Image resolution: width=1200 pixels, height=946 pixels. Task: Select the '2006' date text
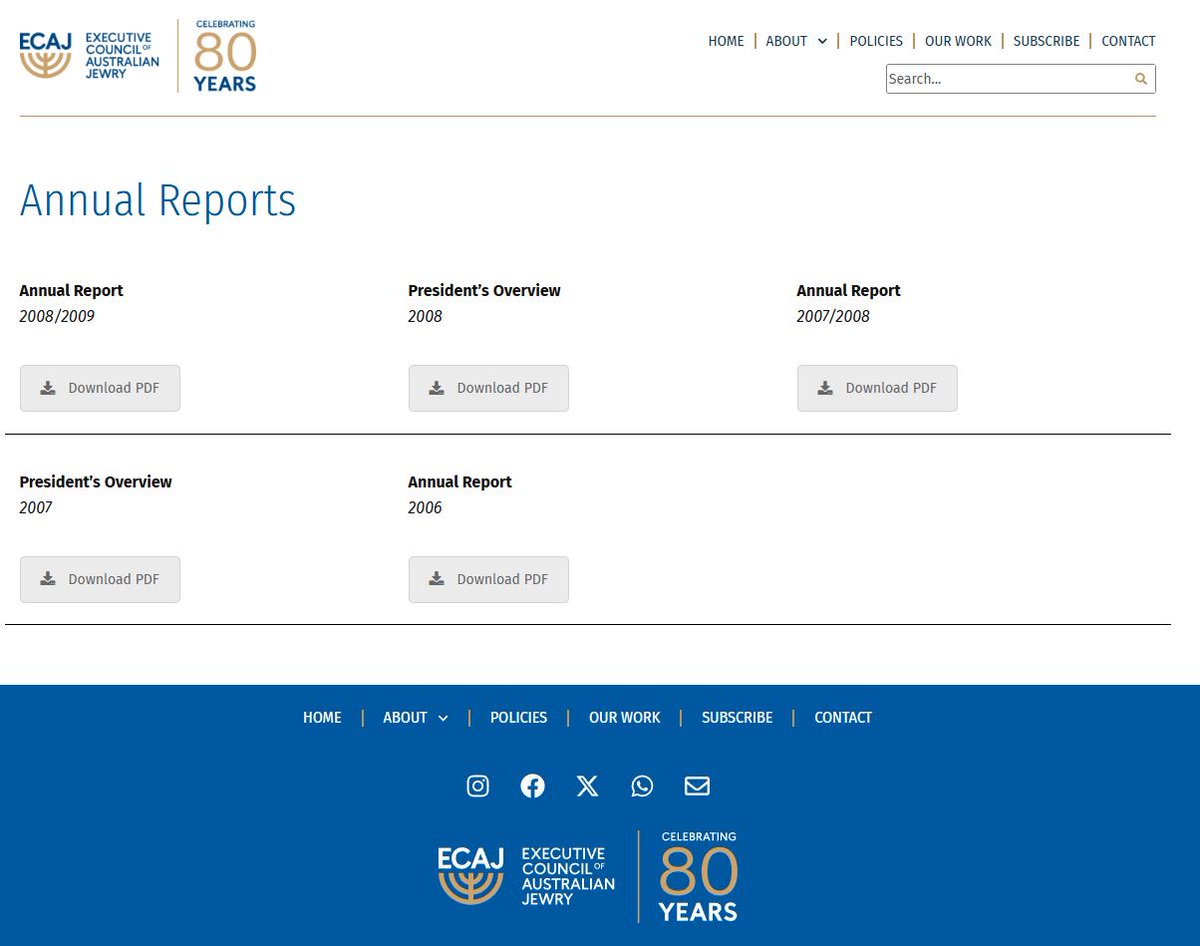point(425,507)
